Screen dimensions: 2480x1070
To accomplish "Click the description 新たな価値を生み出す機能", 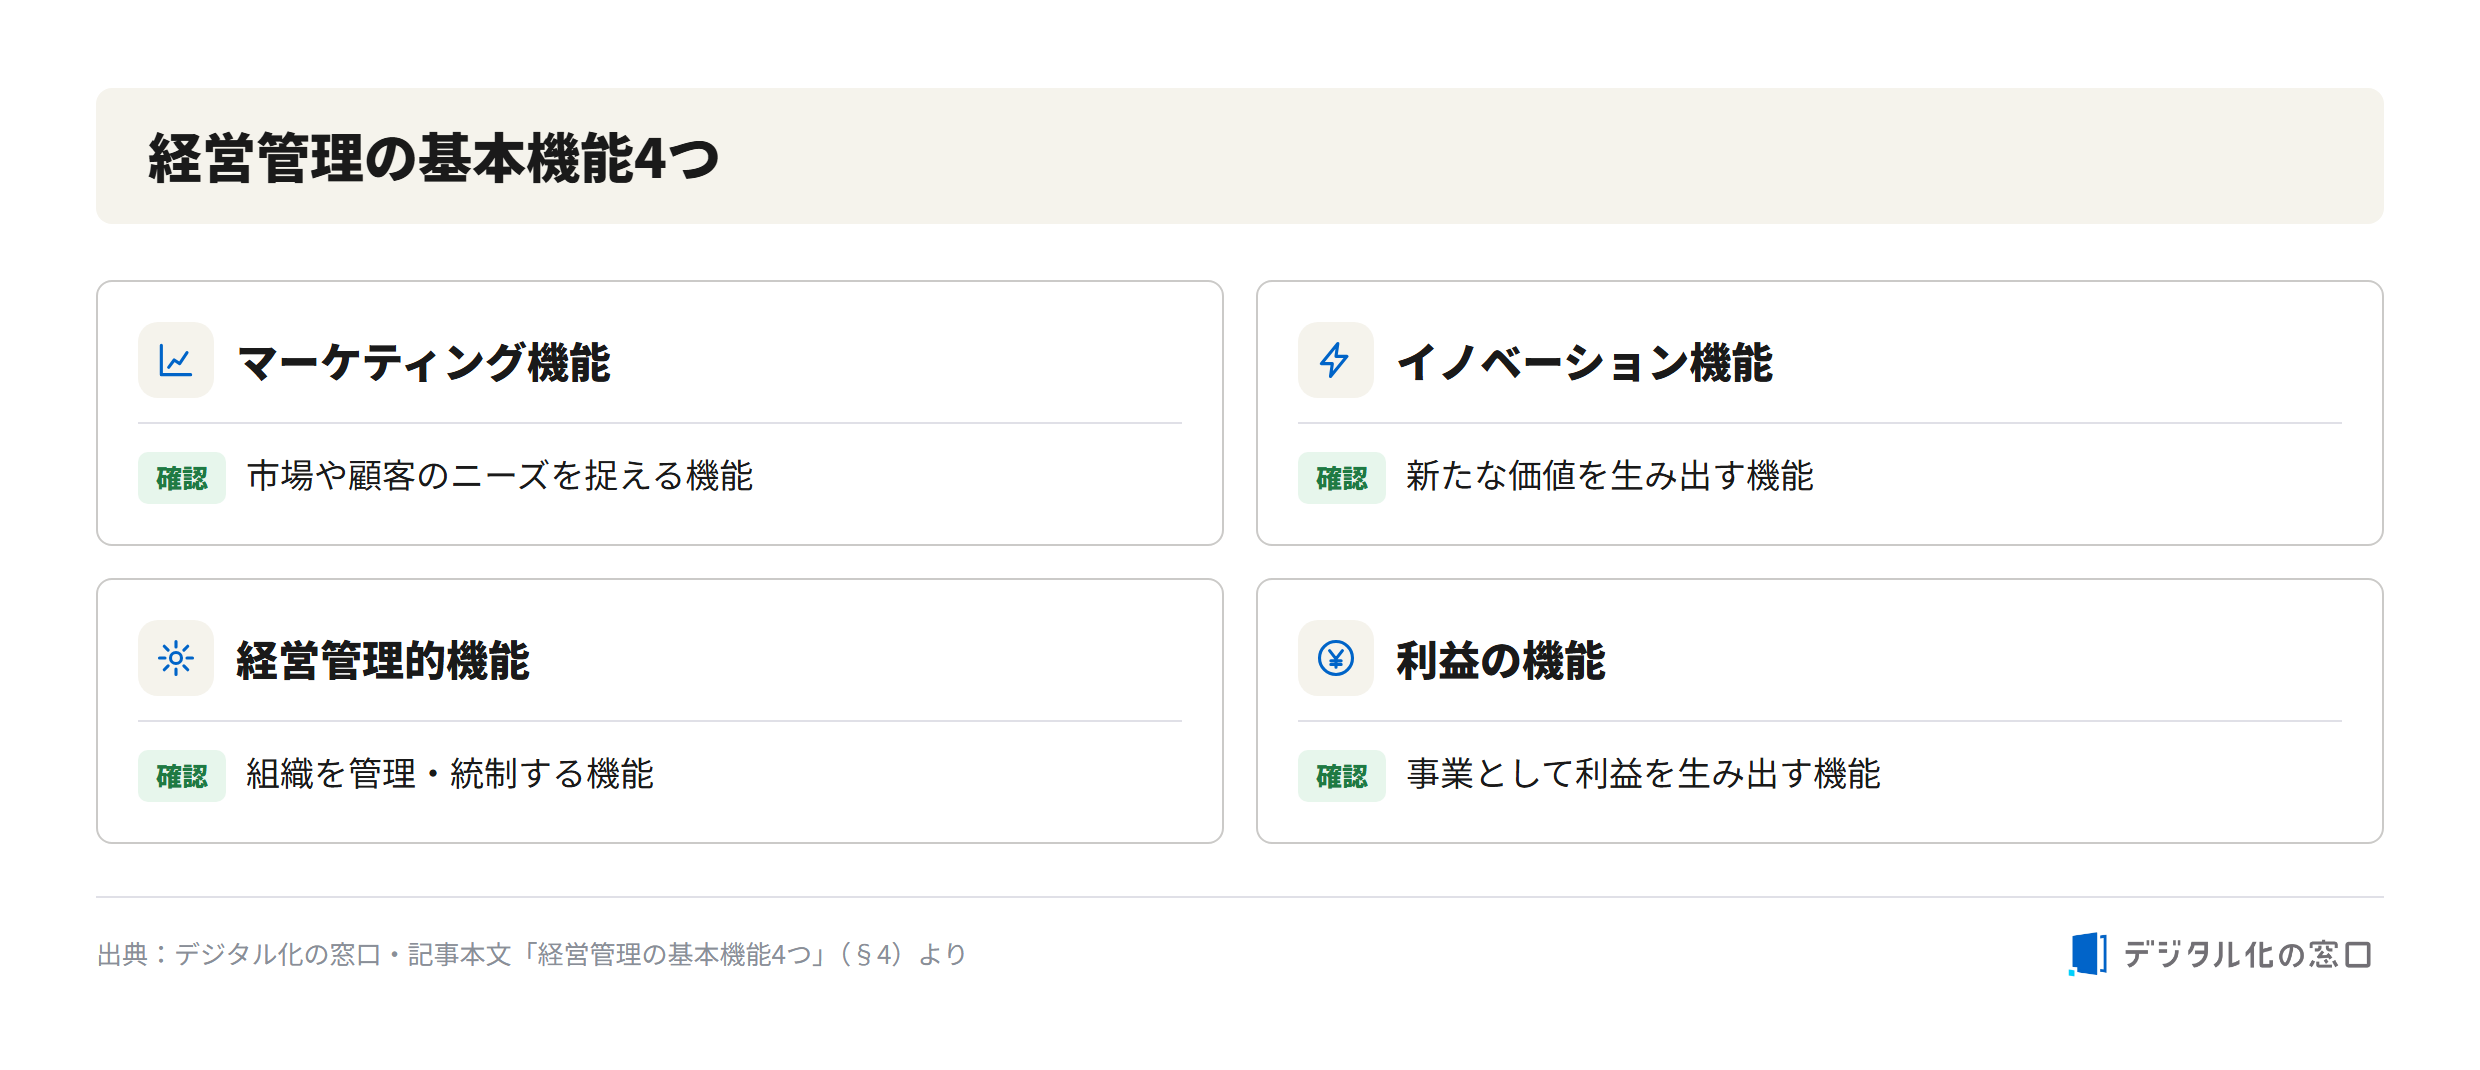I will coord(1610,476).
